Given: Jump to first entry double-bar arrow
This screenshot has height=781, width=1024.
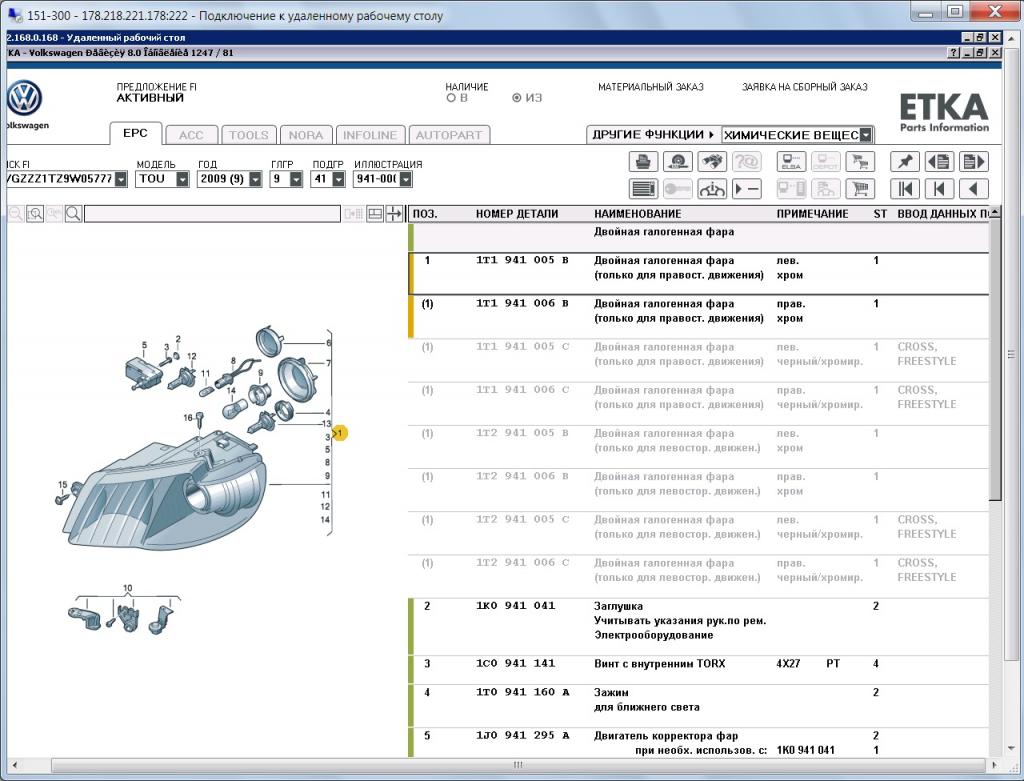Looking at the screenshot, I should coord(904,189).
